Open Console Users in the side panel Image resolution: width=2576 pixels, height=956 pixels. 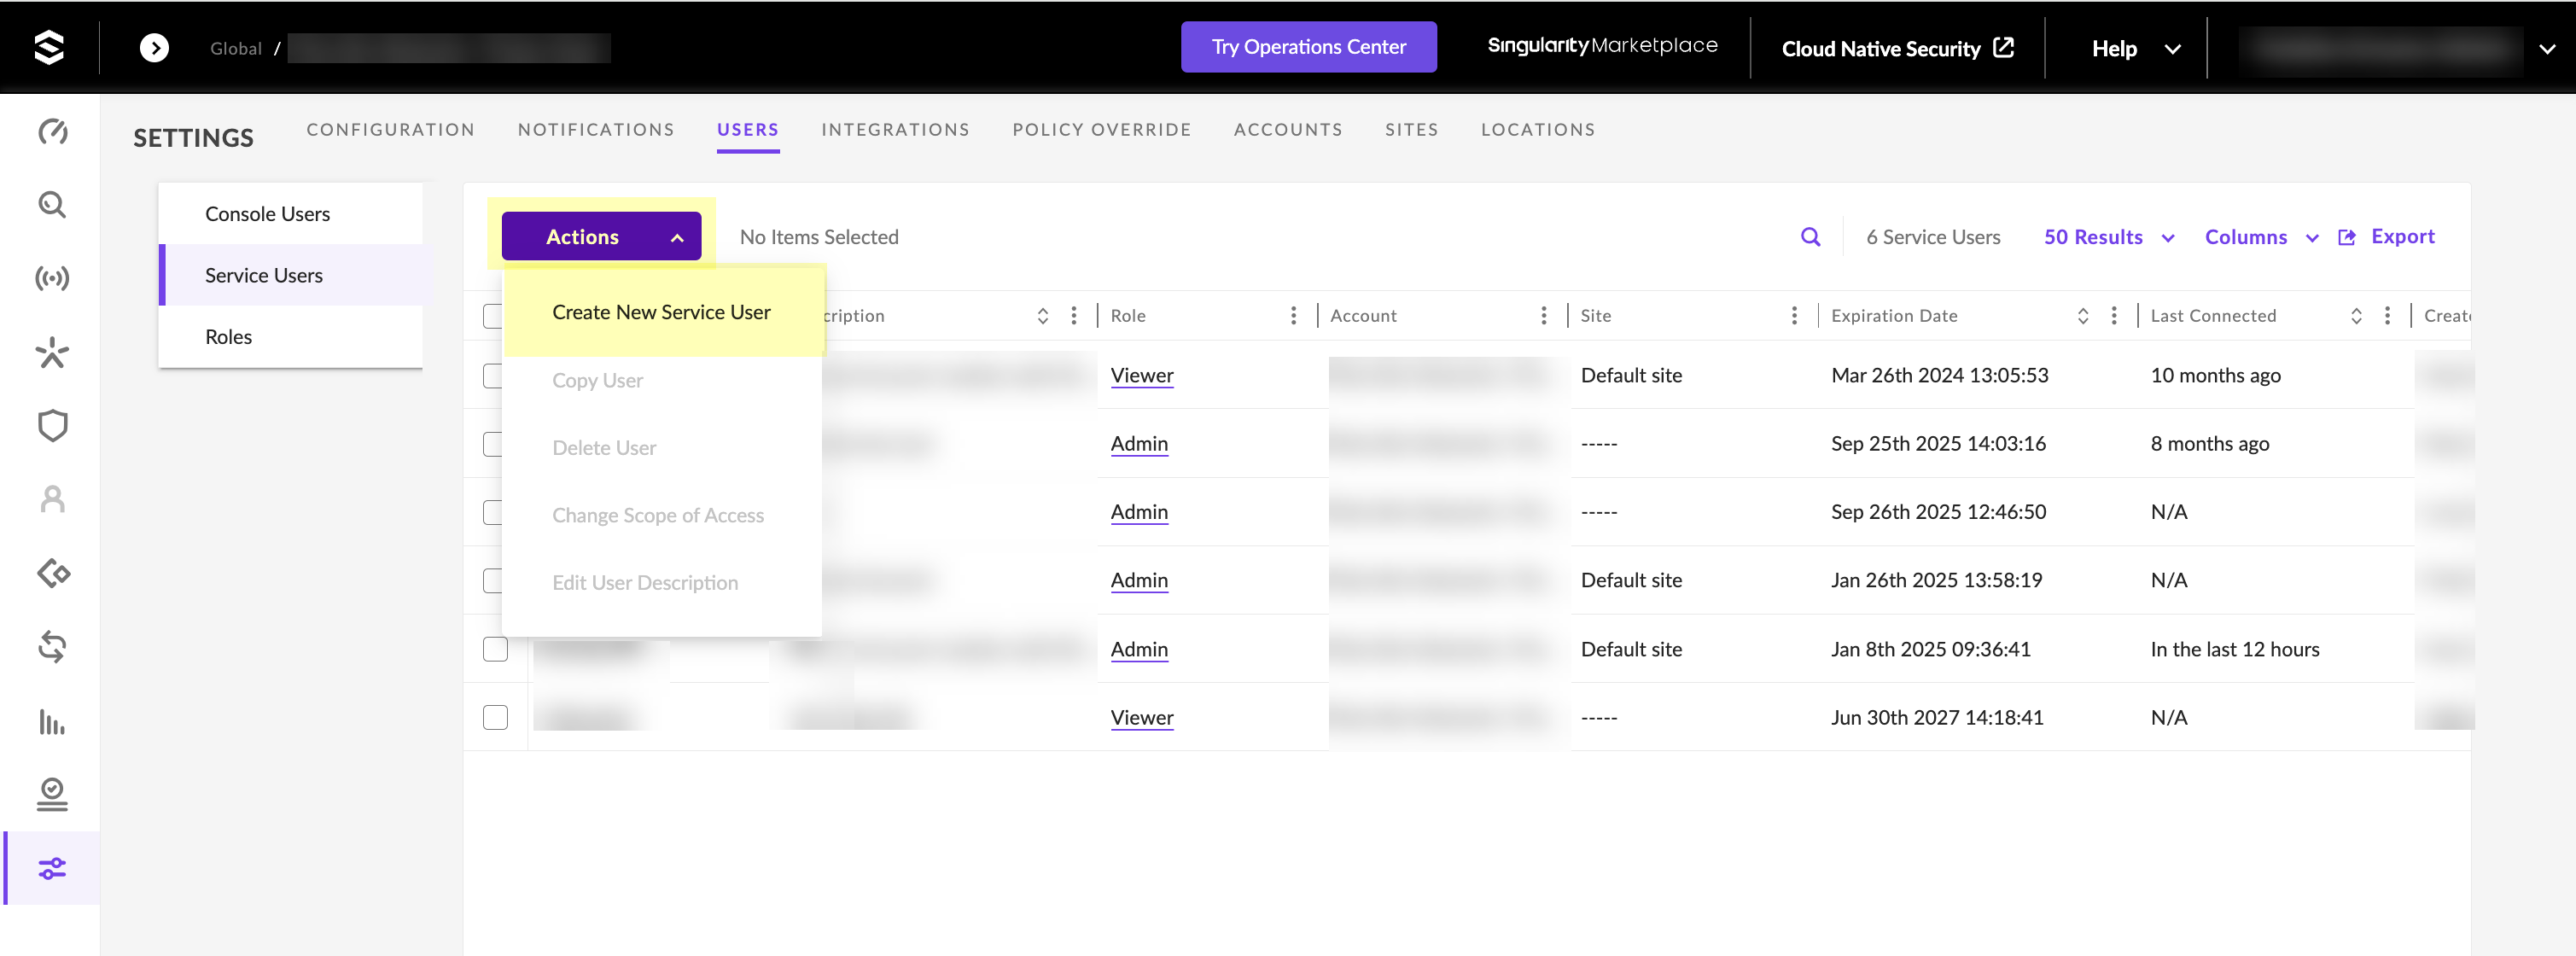(x=267, y=214)
